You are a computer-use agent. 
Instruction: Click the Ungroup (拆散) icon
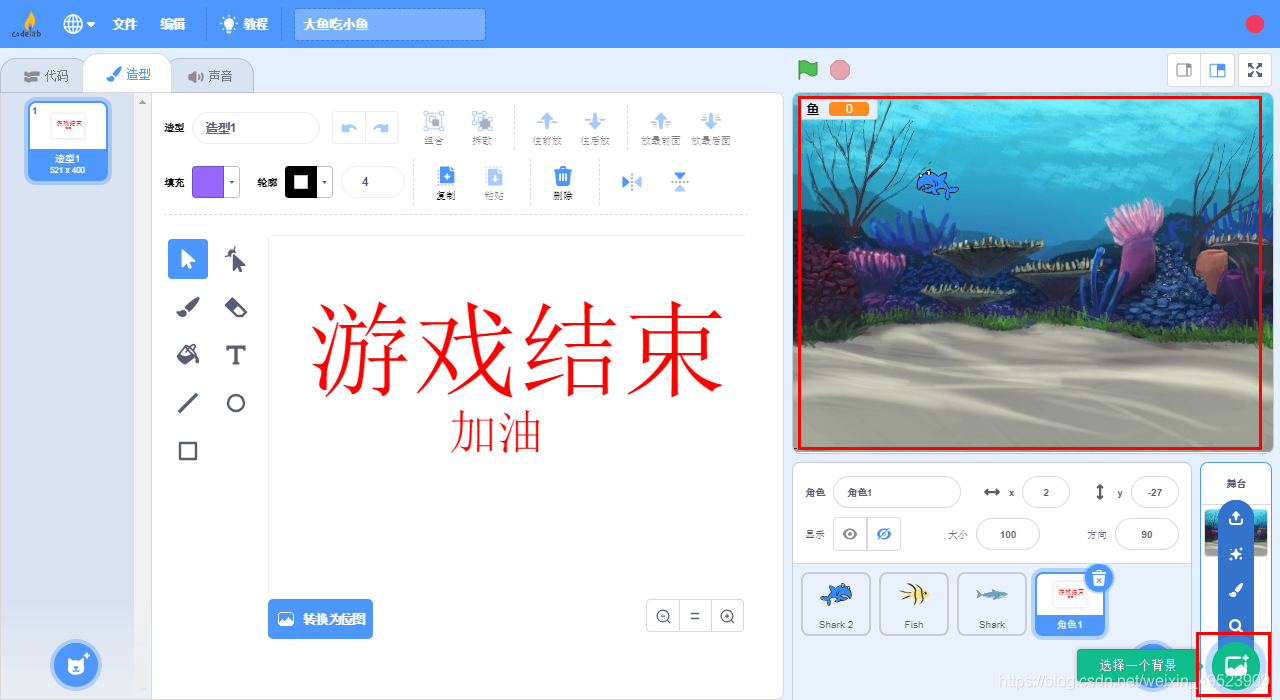pyautogui.click(x=482, y=127)
